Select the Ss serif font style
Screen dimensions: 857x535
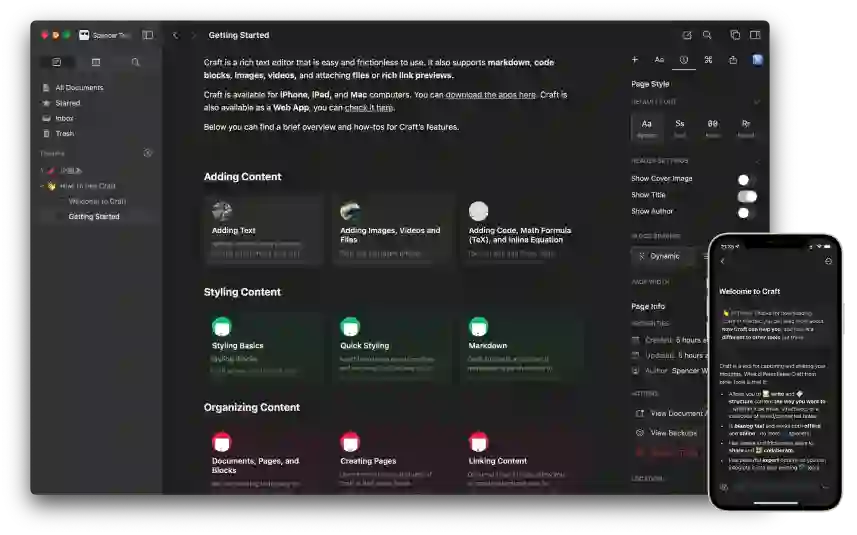tap(679, 128)
